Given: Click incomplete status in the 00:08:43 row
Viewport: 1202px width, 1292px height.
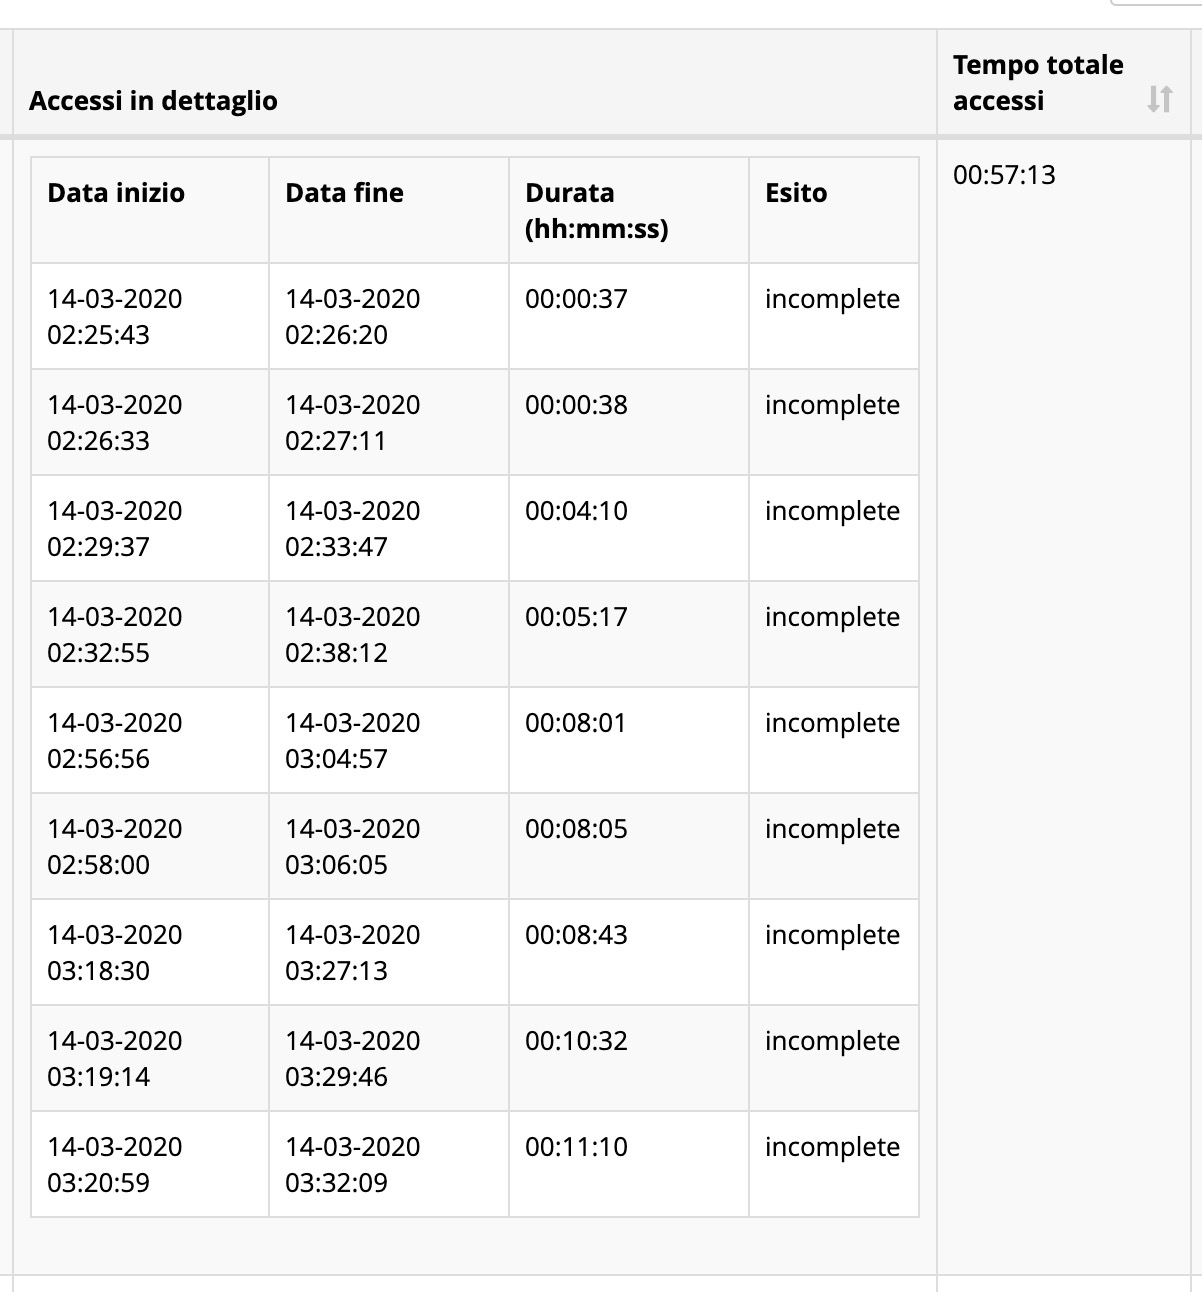Looking at the screenshot, I should tap(832, 935).
